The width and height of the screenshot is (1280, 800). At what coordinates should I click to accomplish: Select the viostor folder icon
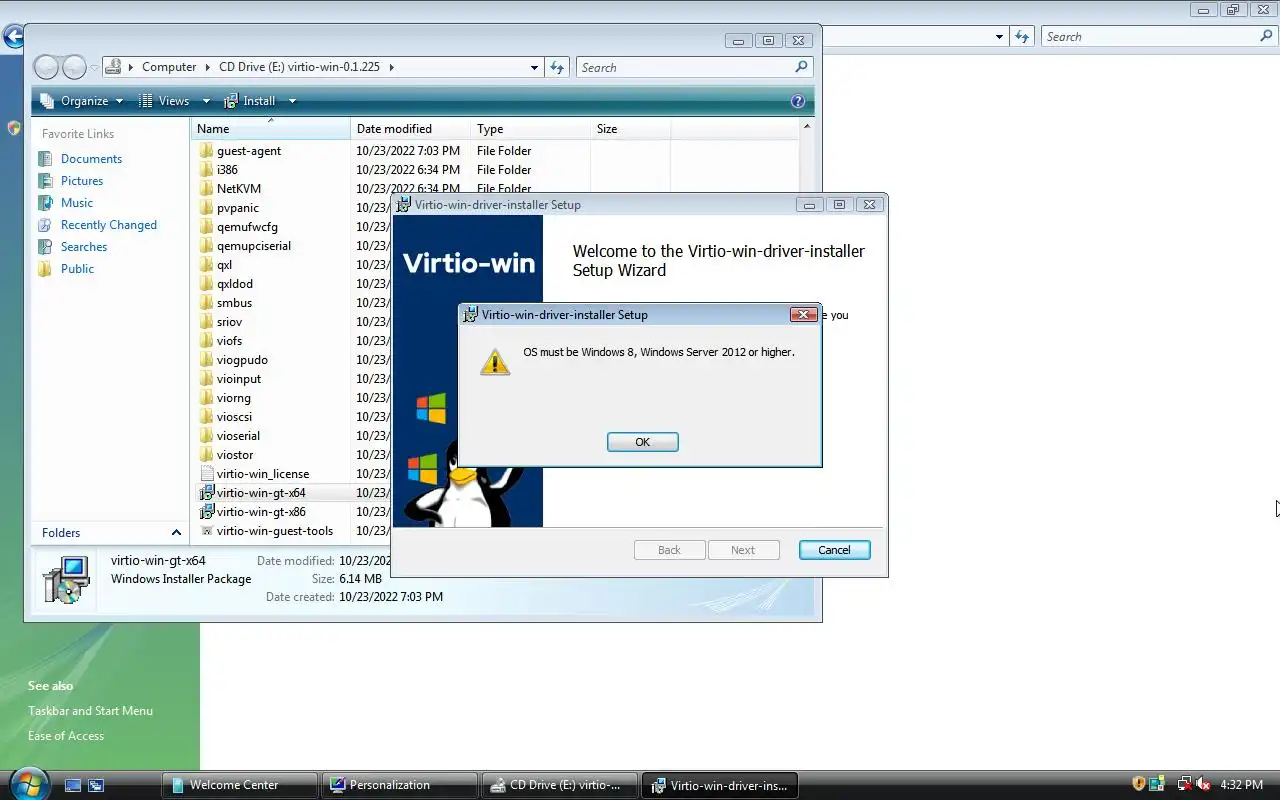pos(206,455)
